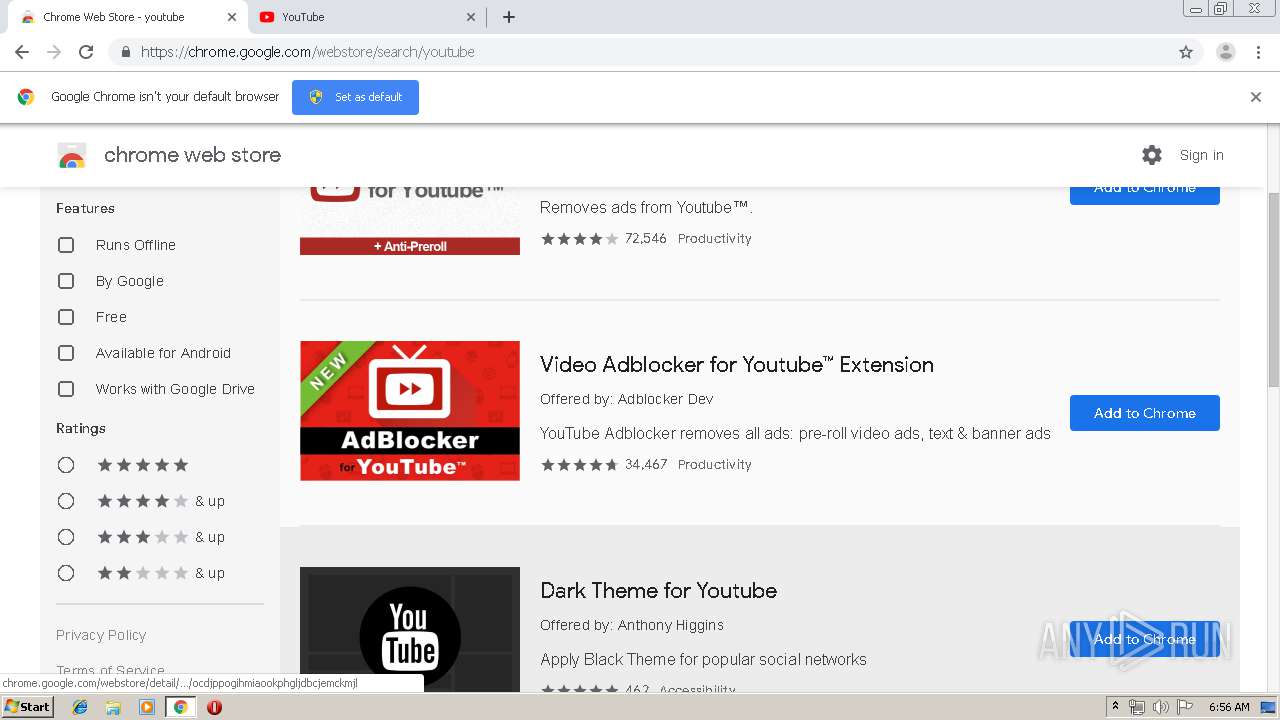Click the AdBlocker for YouTube thumbnail
The image size is (1280, 720).
410,411
